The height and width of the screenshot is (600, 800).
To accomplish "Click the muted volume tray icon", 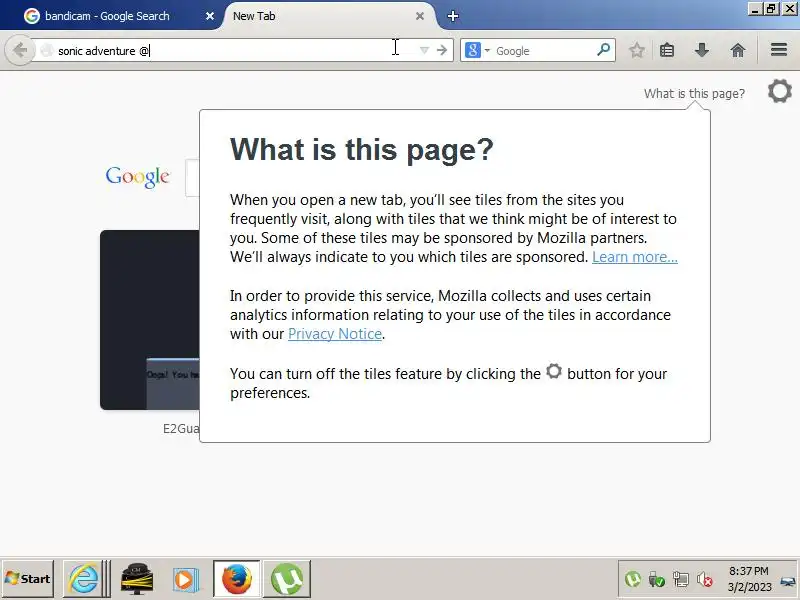I will point(705,579).
